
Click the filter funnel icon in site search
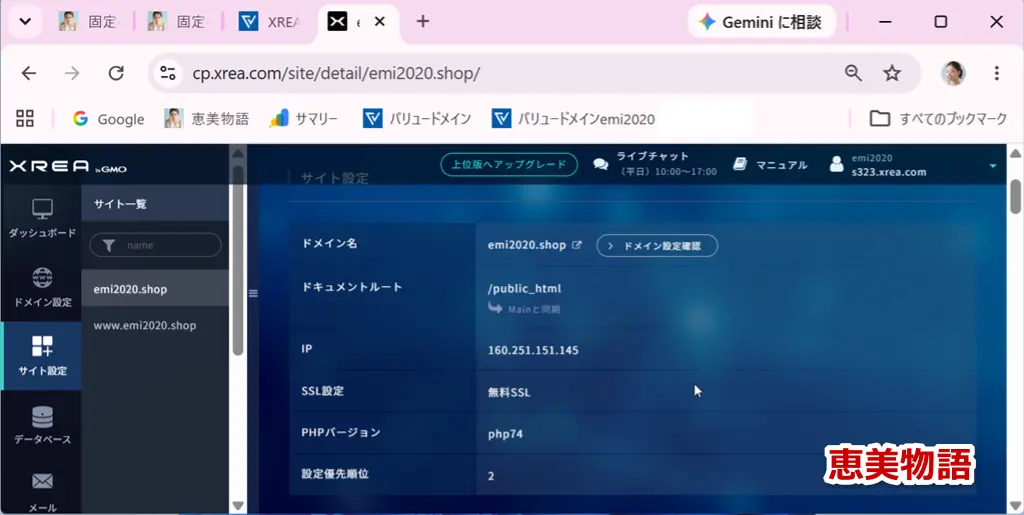(x=109, y=245)
